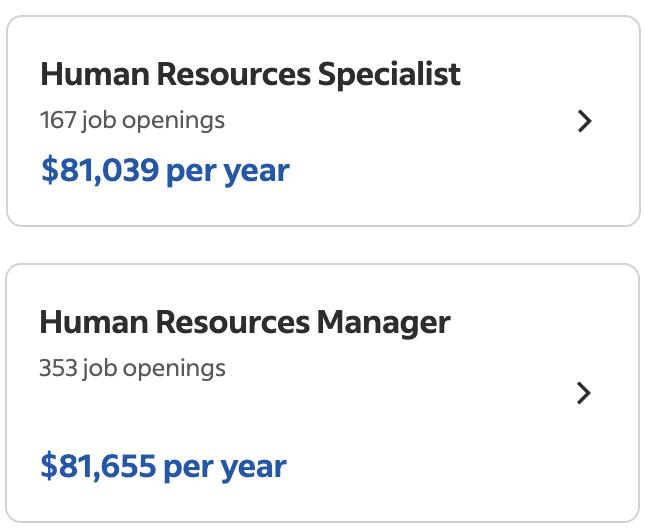Image resolution: width=645 pixels, height=529 pixels.
Task: Expand Human Resources Specialist details arrow
Action: 585,121
